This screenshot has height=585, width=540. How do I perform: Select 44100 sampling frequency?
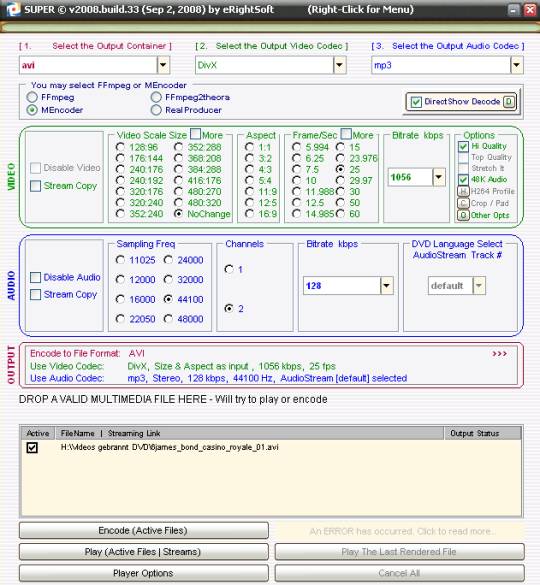tap(168, 299)
